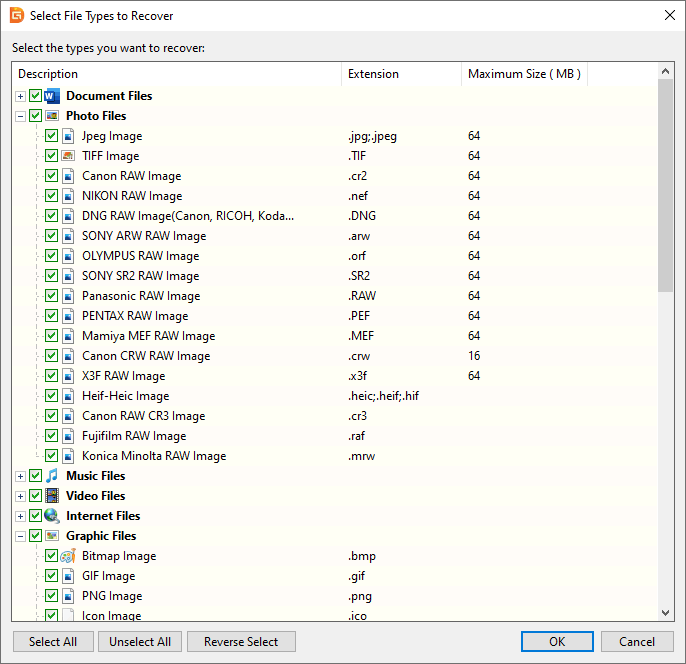Click the Word icon beside Document Files

pyautogui.click(x=52, y=96)
